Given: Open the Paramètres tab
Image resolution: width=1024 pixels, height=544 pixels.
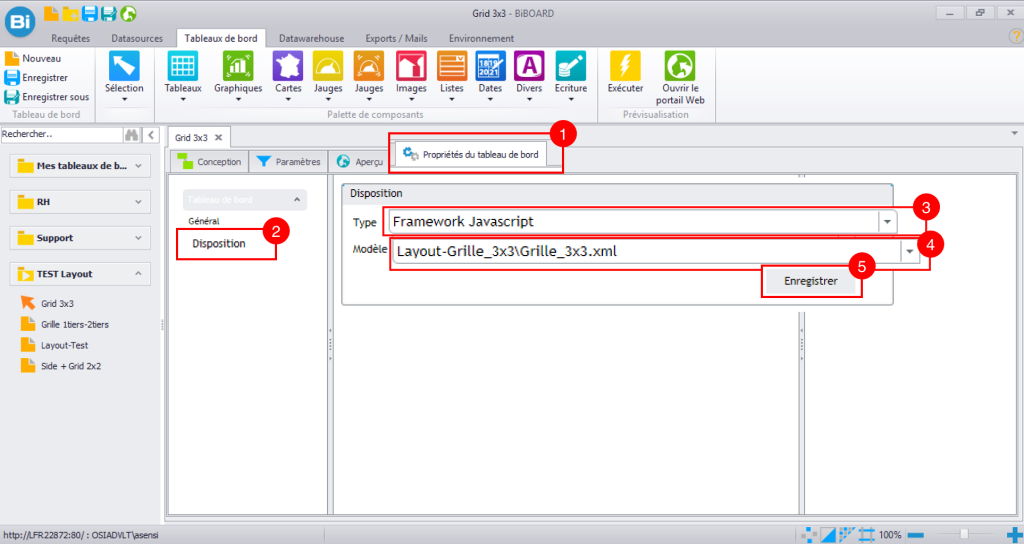Looking at the screenshot, I should click(288, 162).
